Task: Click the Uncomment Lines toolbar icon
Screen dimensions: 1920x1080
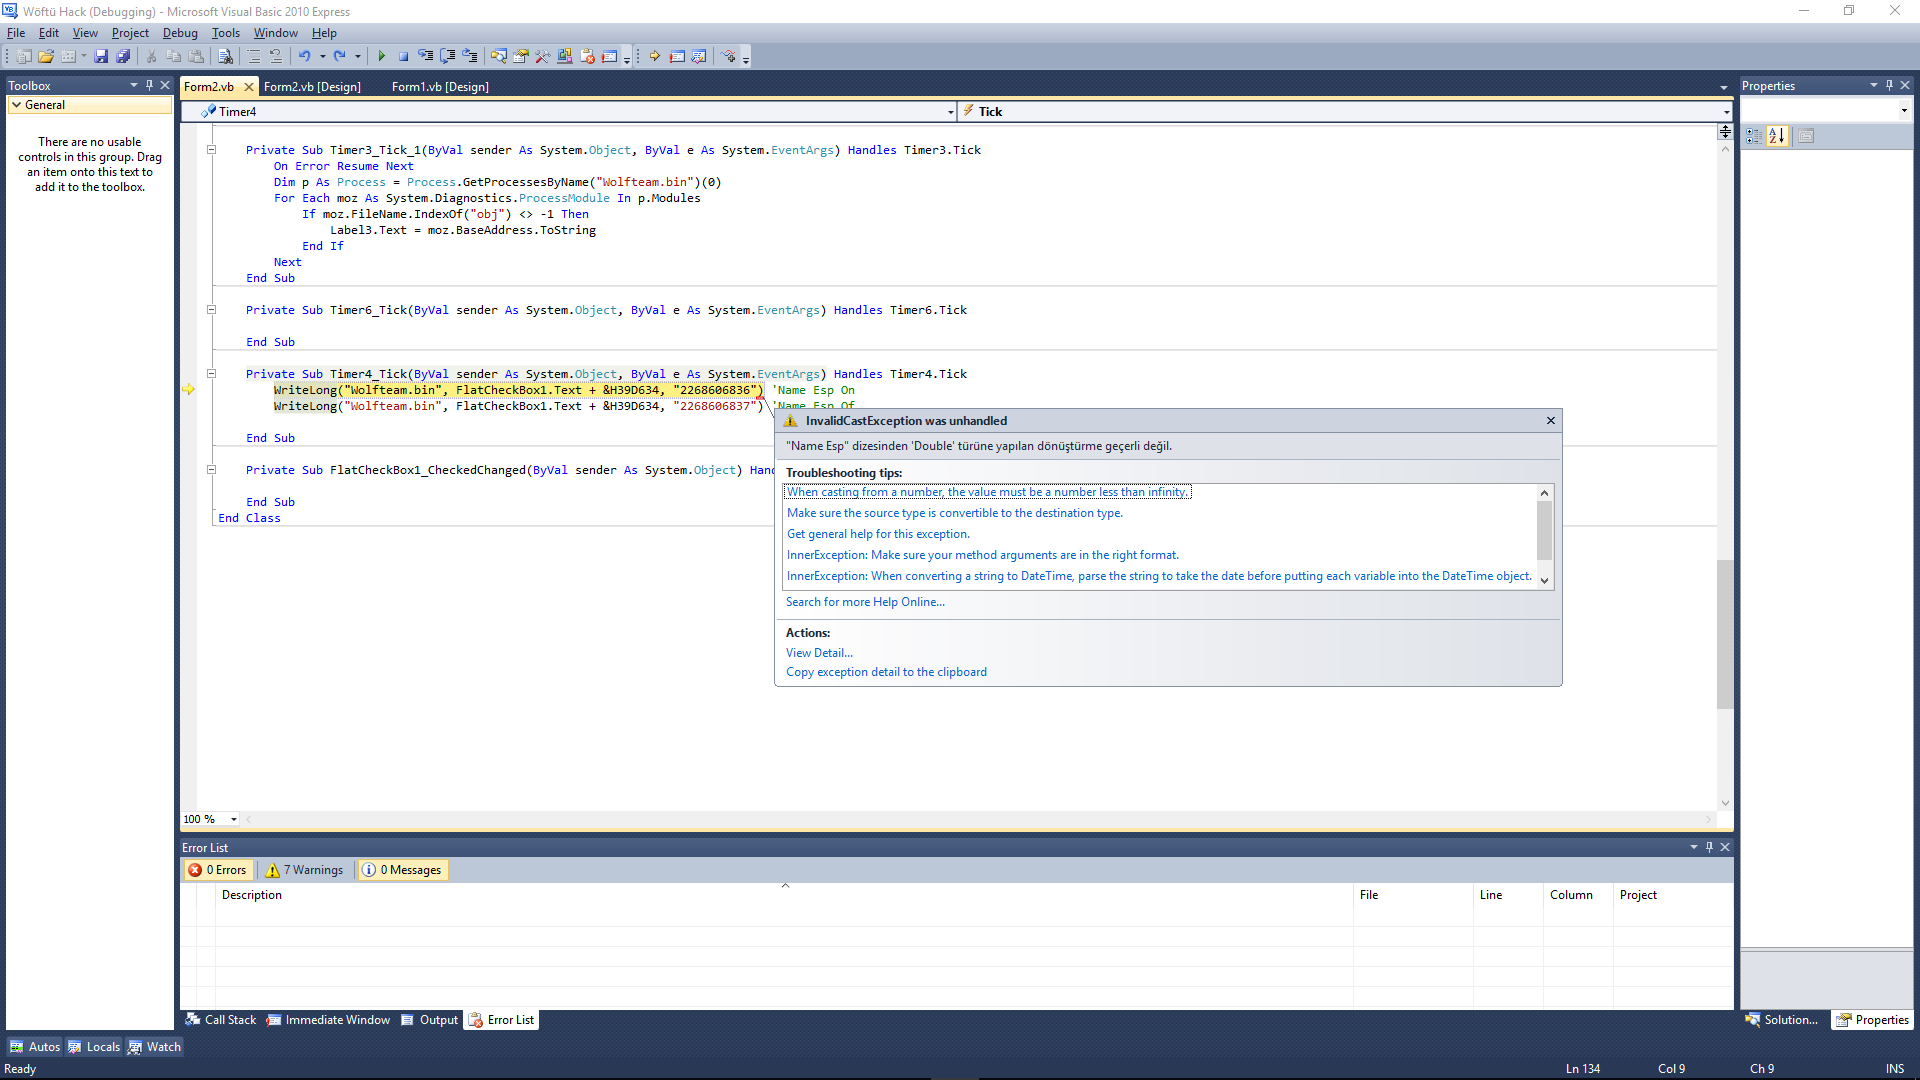Action: coord(276,57)
